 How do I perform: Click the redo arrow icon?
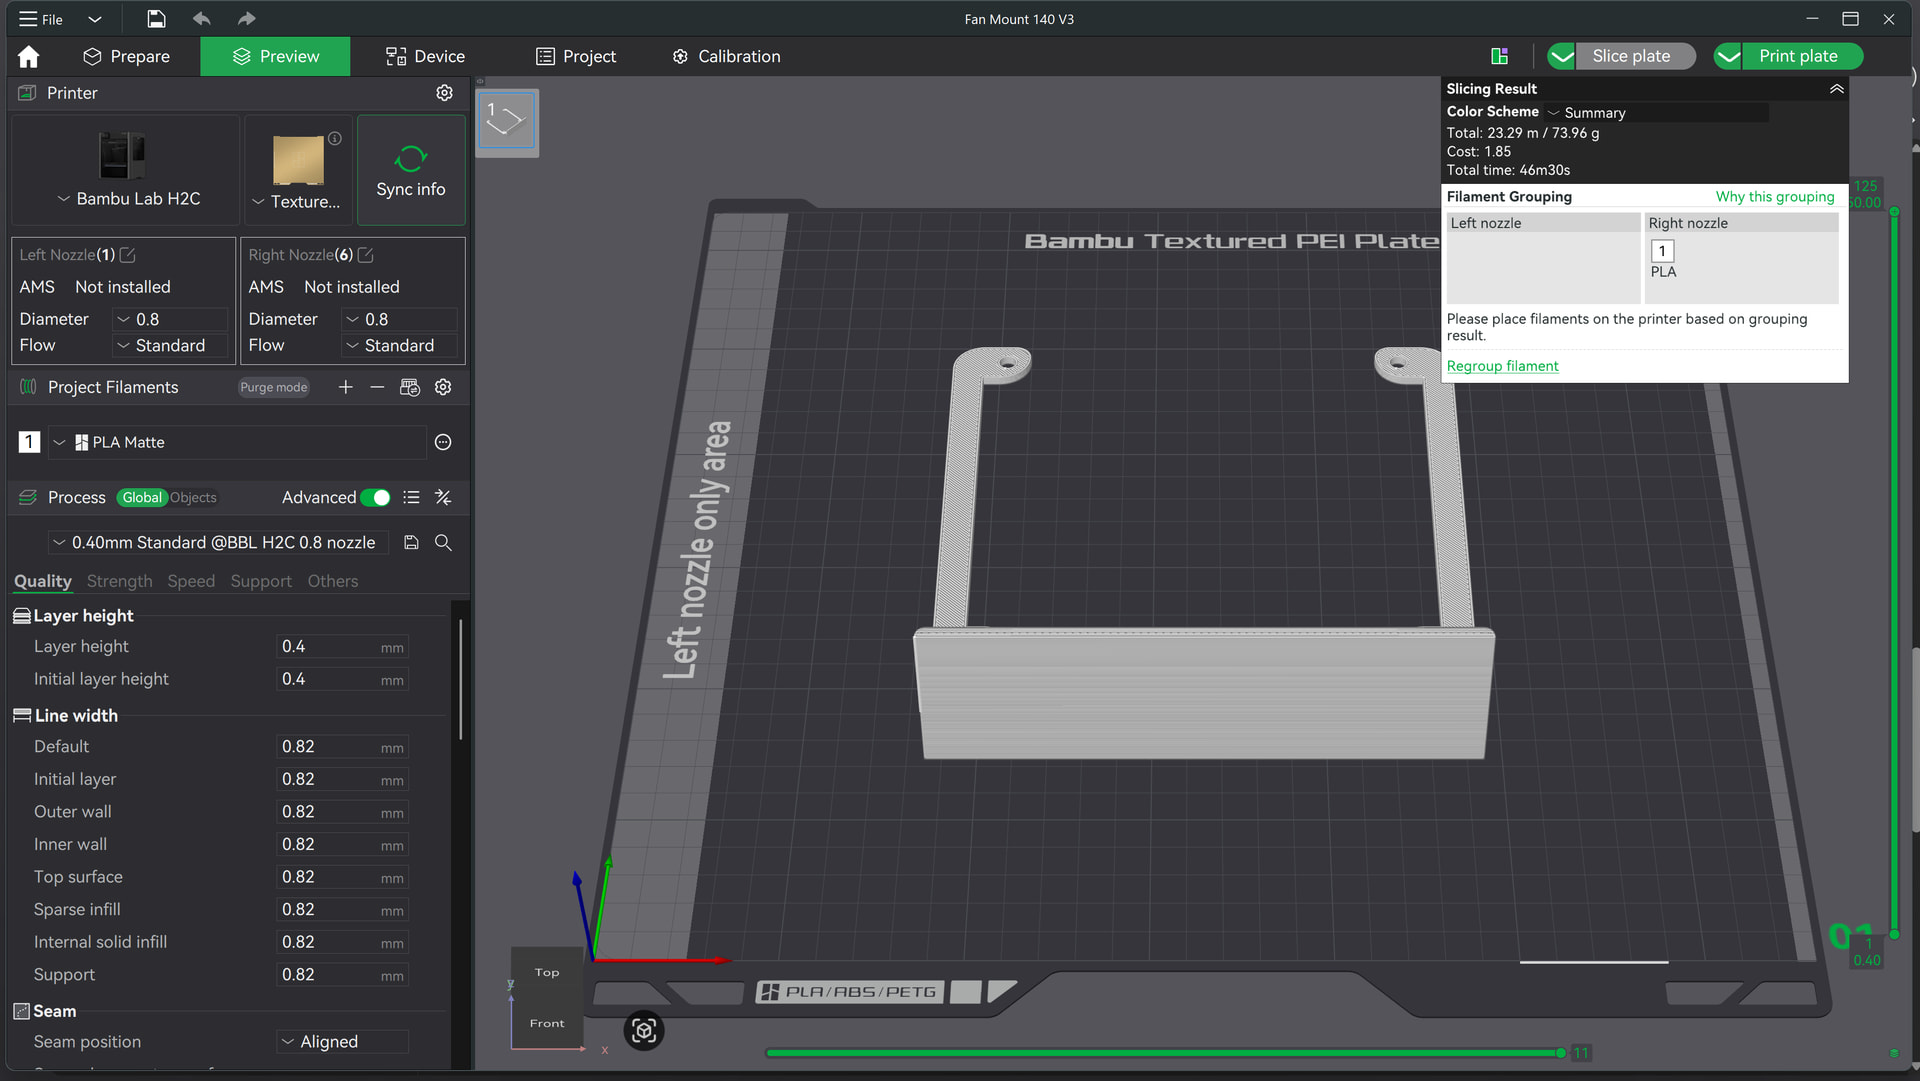[246, 19]
